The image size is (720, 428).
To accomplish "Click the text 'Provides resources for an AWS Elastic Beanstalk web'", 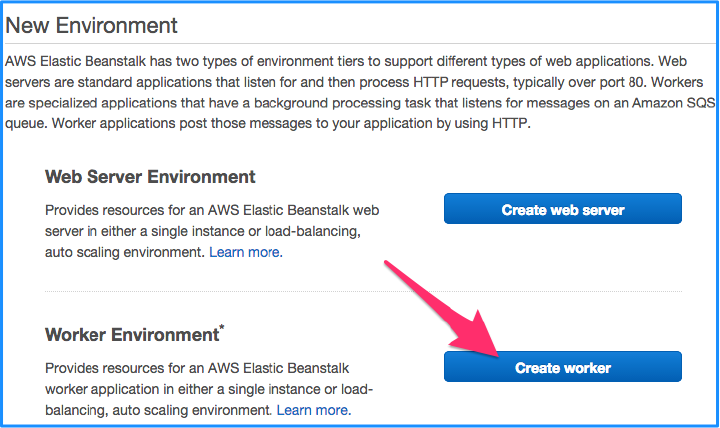I will coord(212,210).
